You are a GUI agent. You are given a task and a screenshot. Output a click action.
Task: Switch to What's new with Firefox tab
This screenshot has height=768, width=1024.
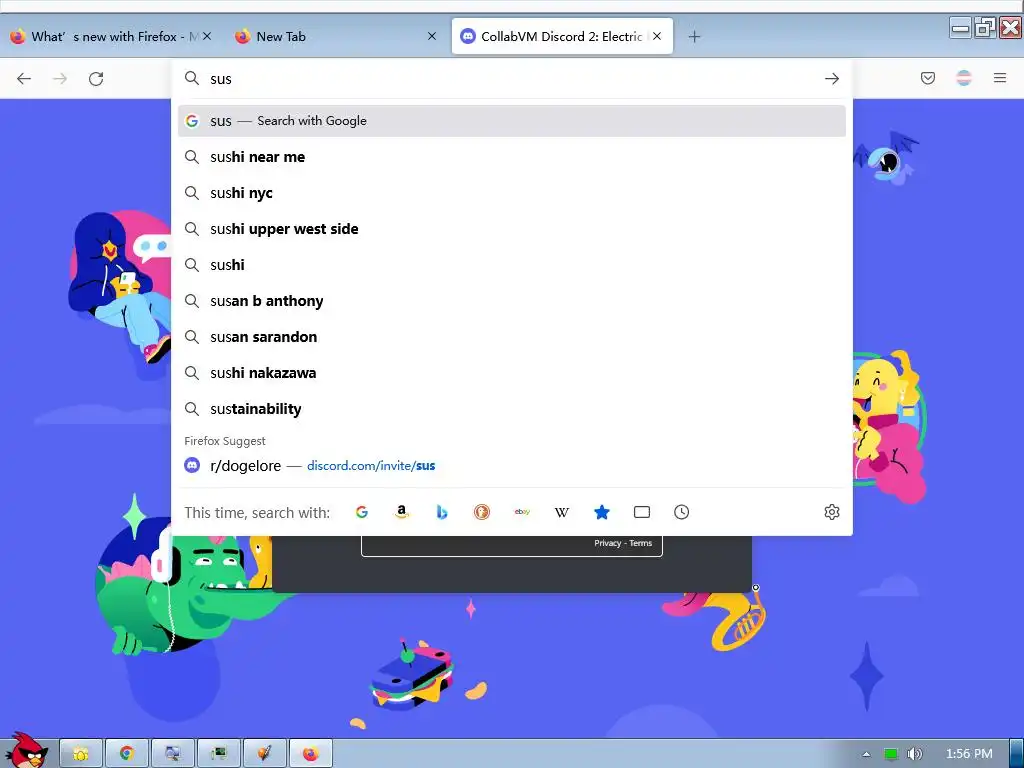coord(111,37)
